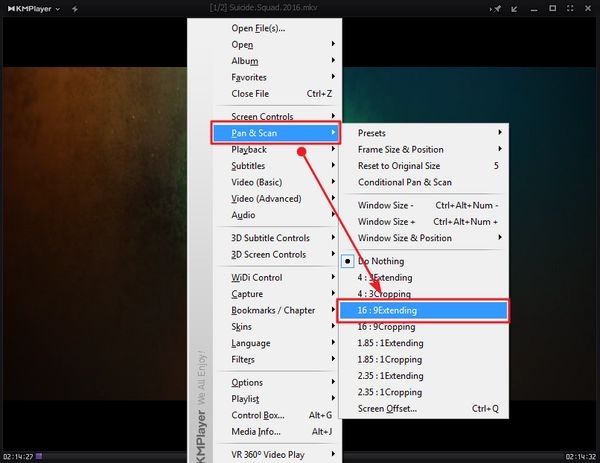Viewport: 600px width, 463px height.
Task: Click elapsed time 02:14:27
Action: pyautogui.click(x=18, y=456)
